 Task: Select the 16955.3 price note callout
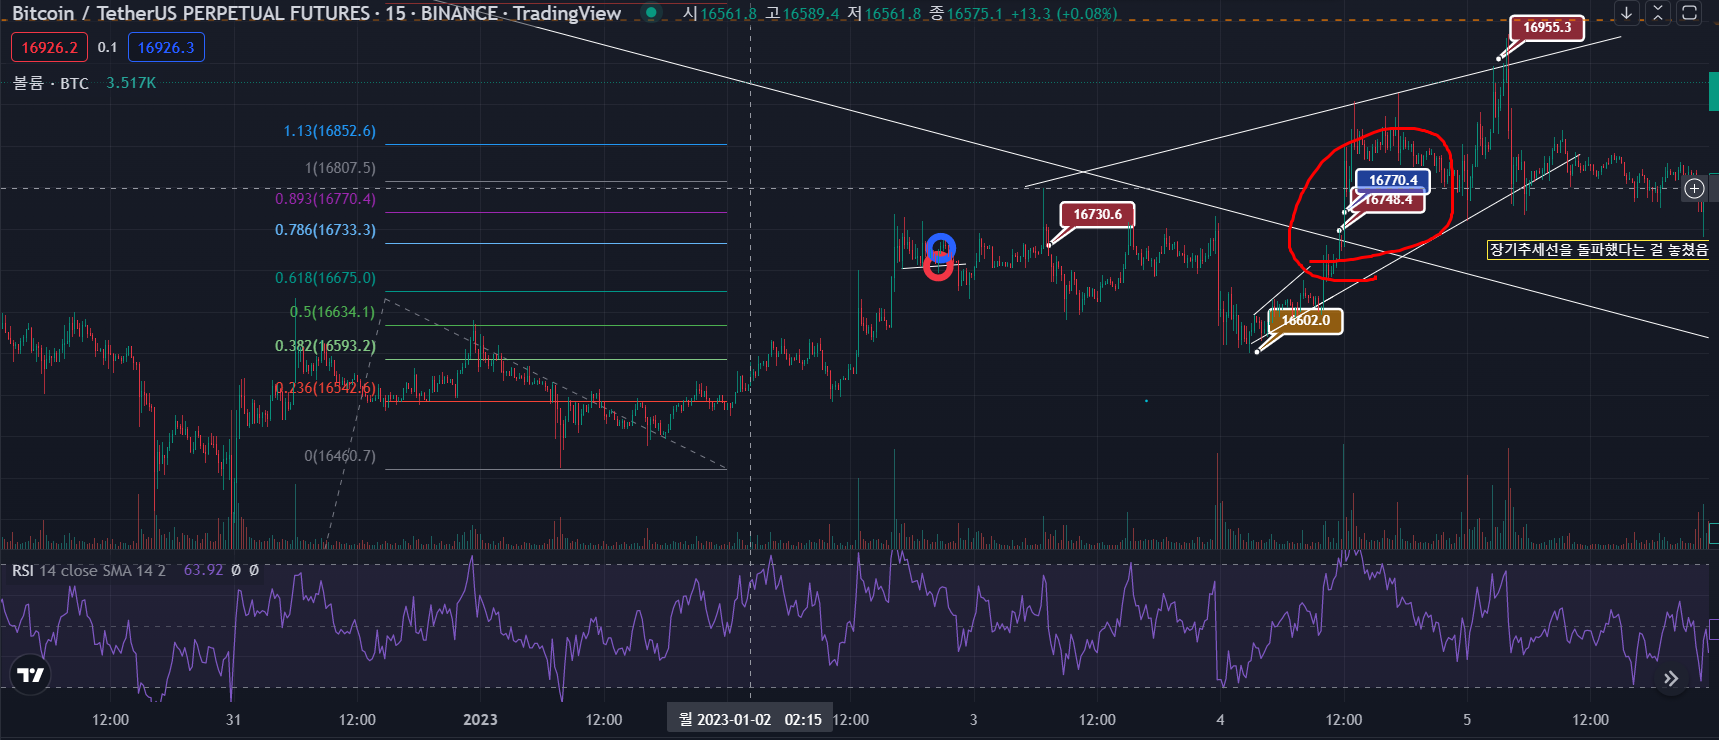click(x=1547, y=27)
